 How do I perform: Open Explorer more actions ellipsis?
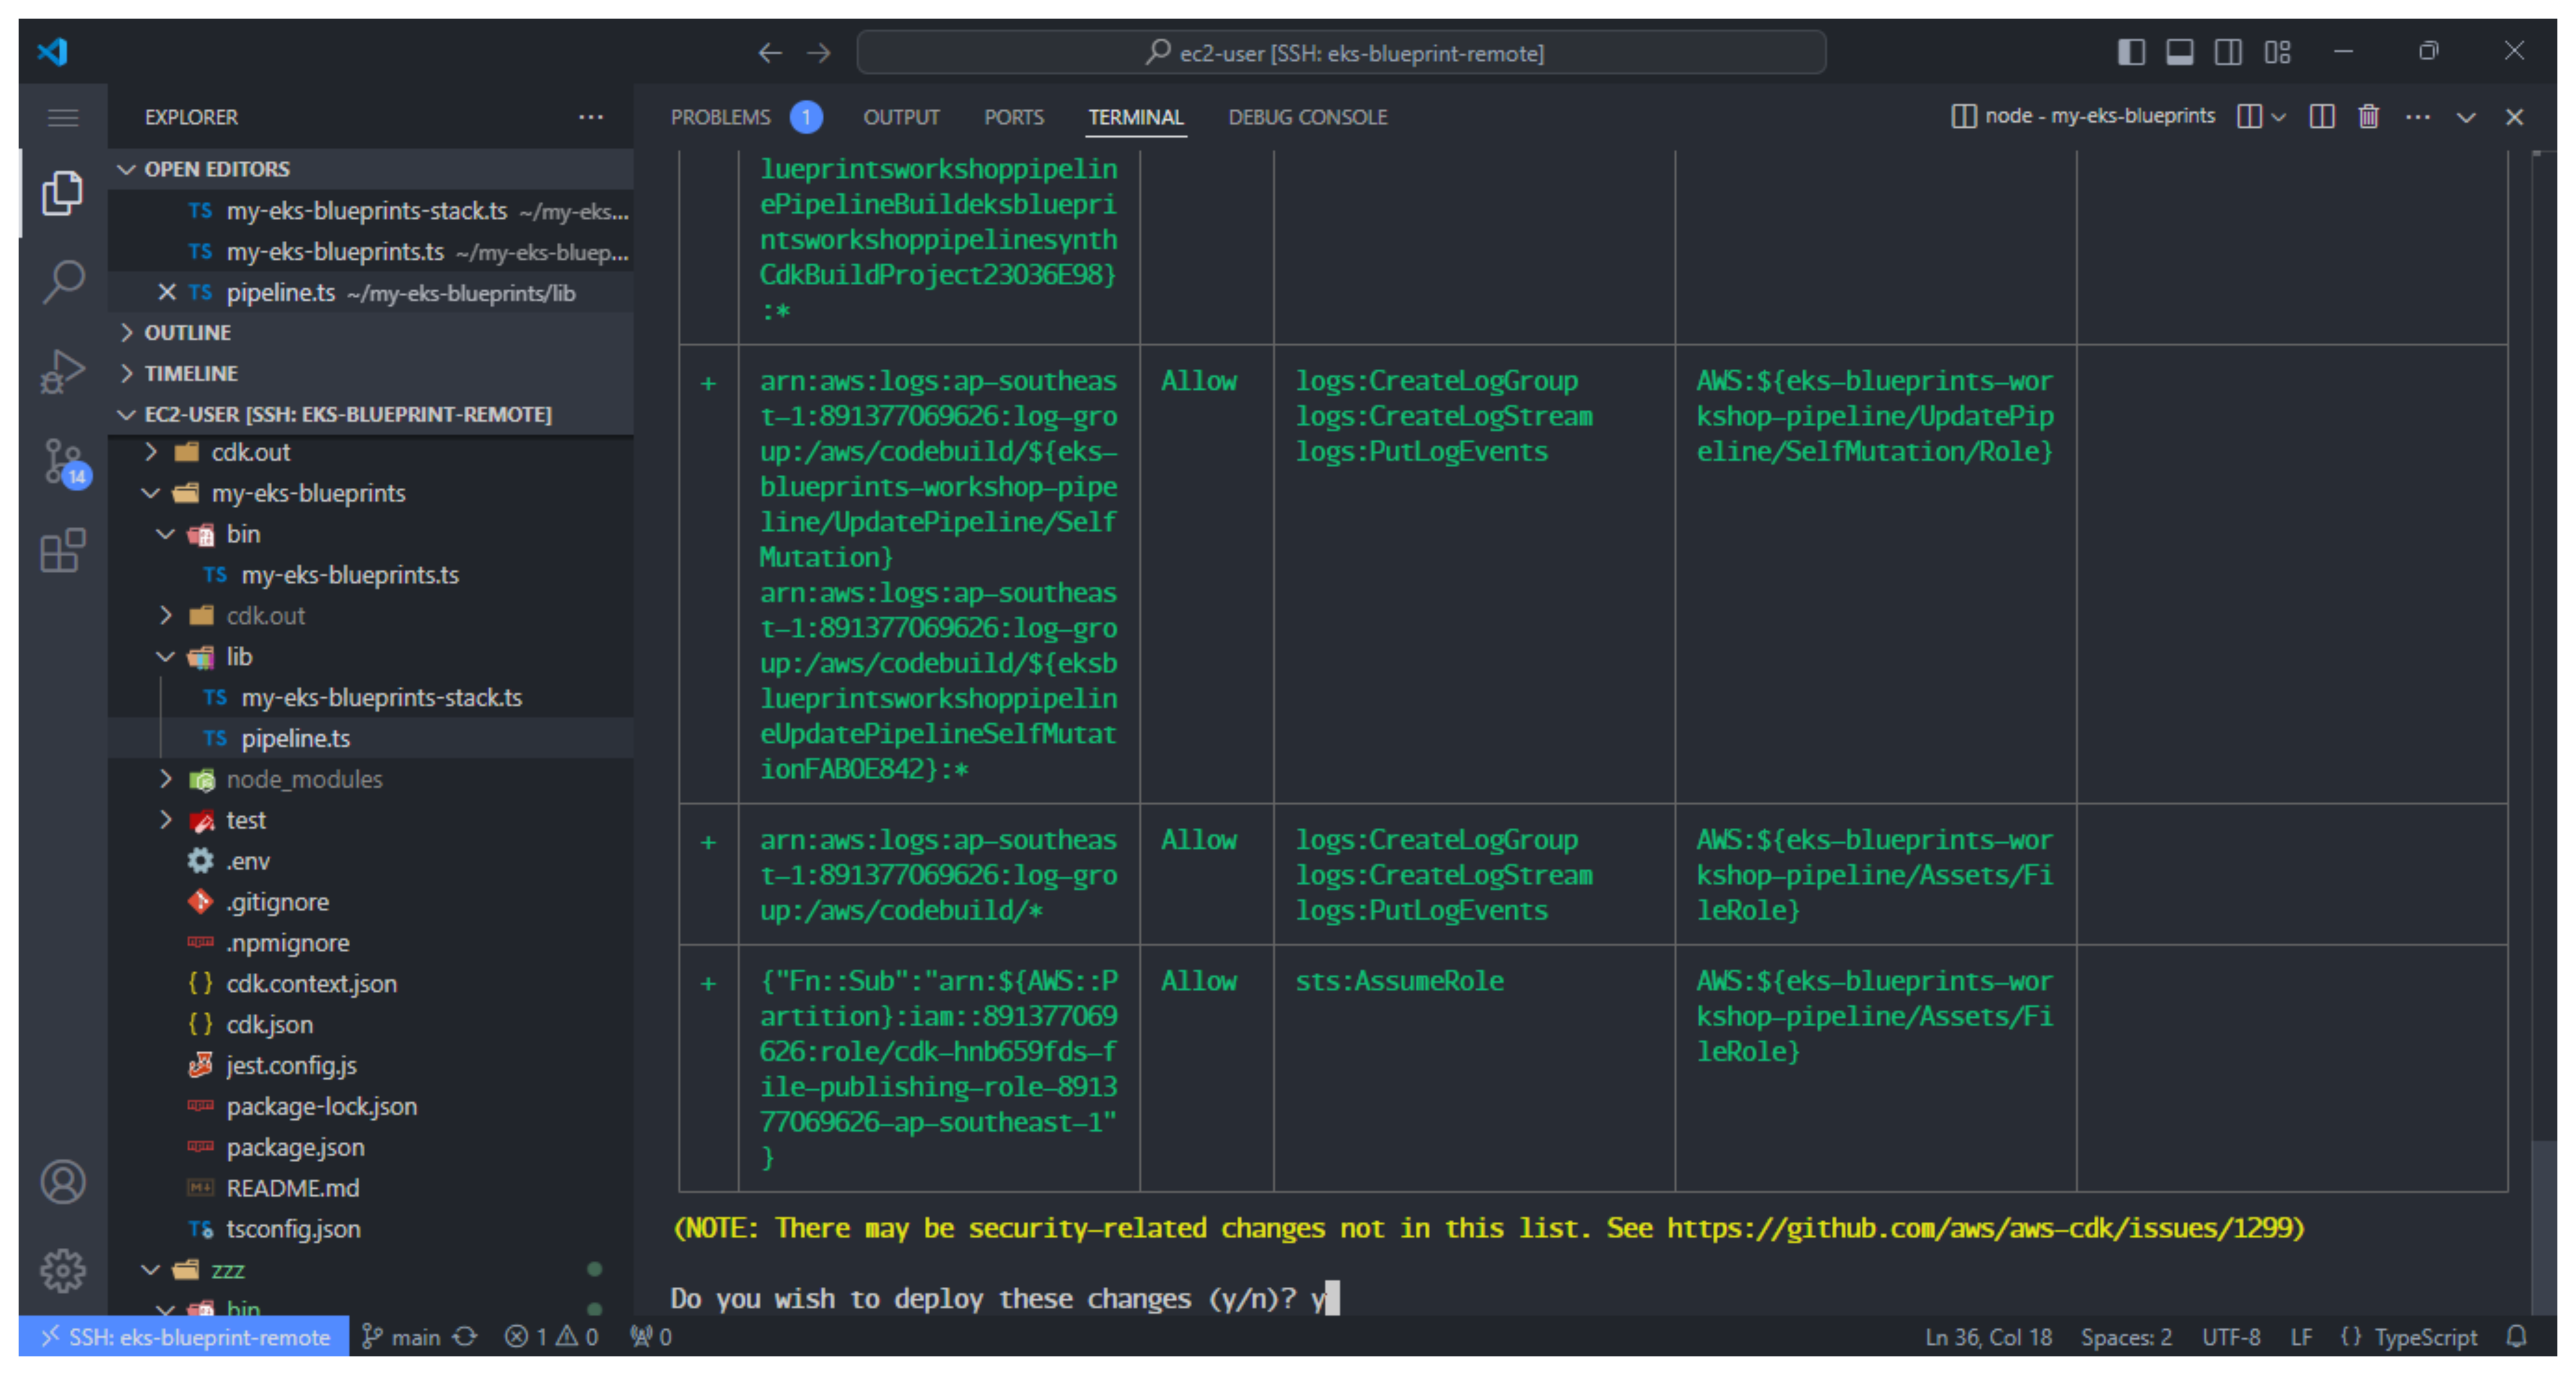[591, 117]
